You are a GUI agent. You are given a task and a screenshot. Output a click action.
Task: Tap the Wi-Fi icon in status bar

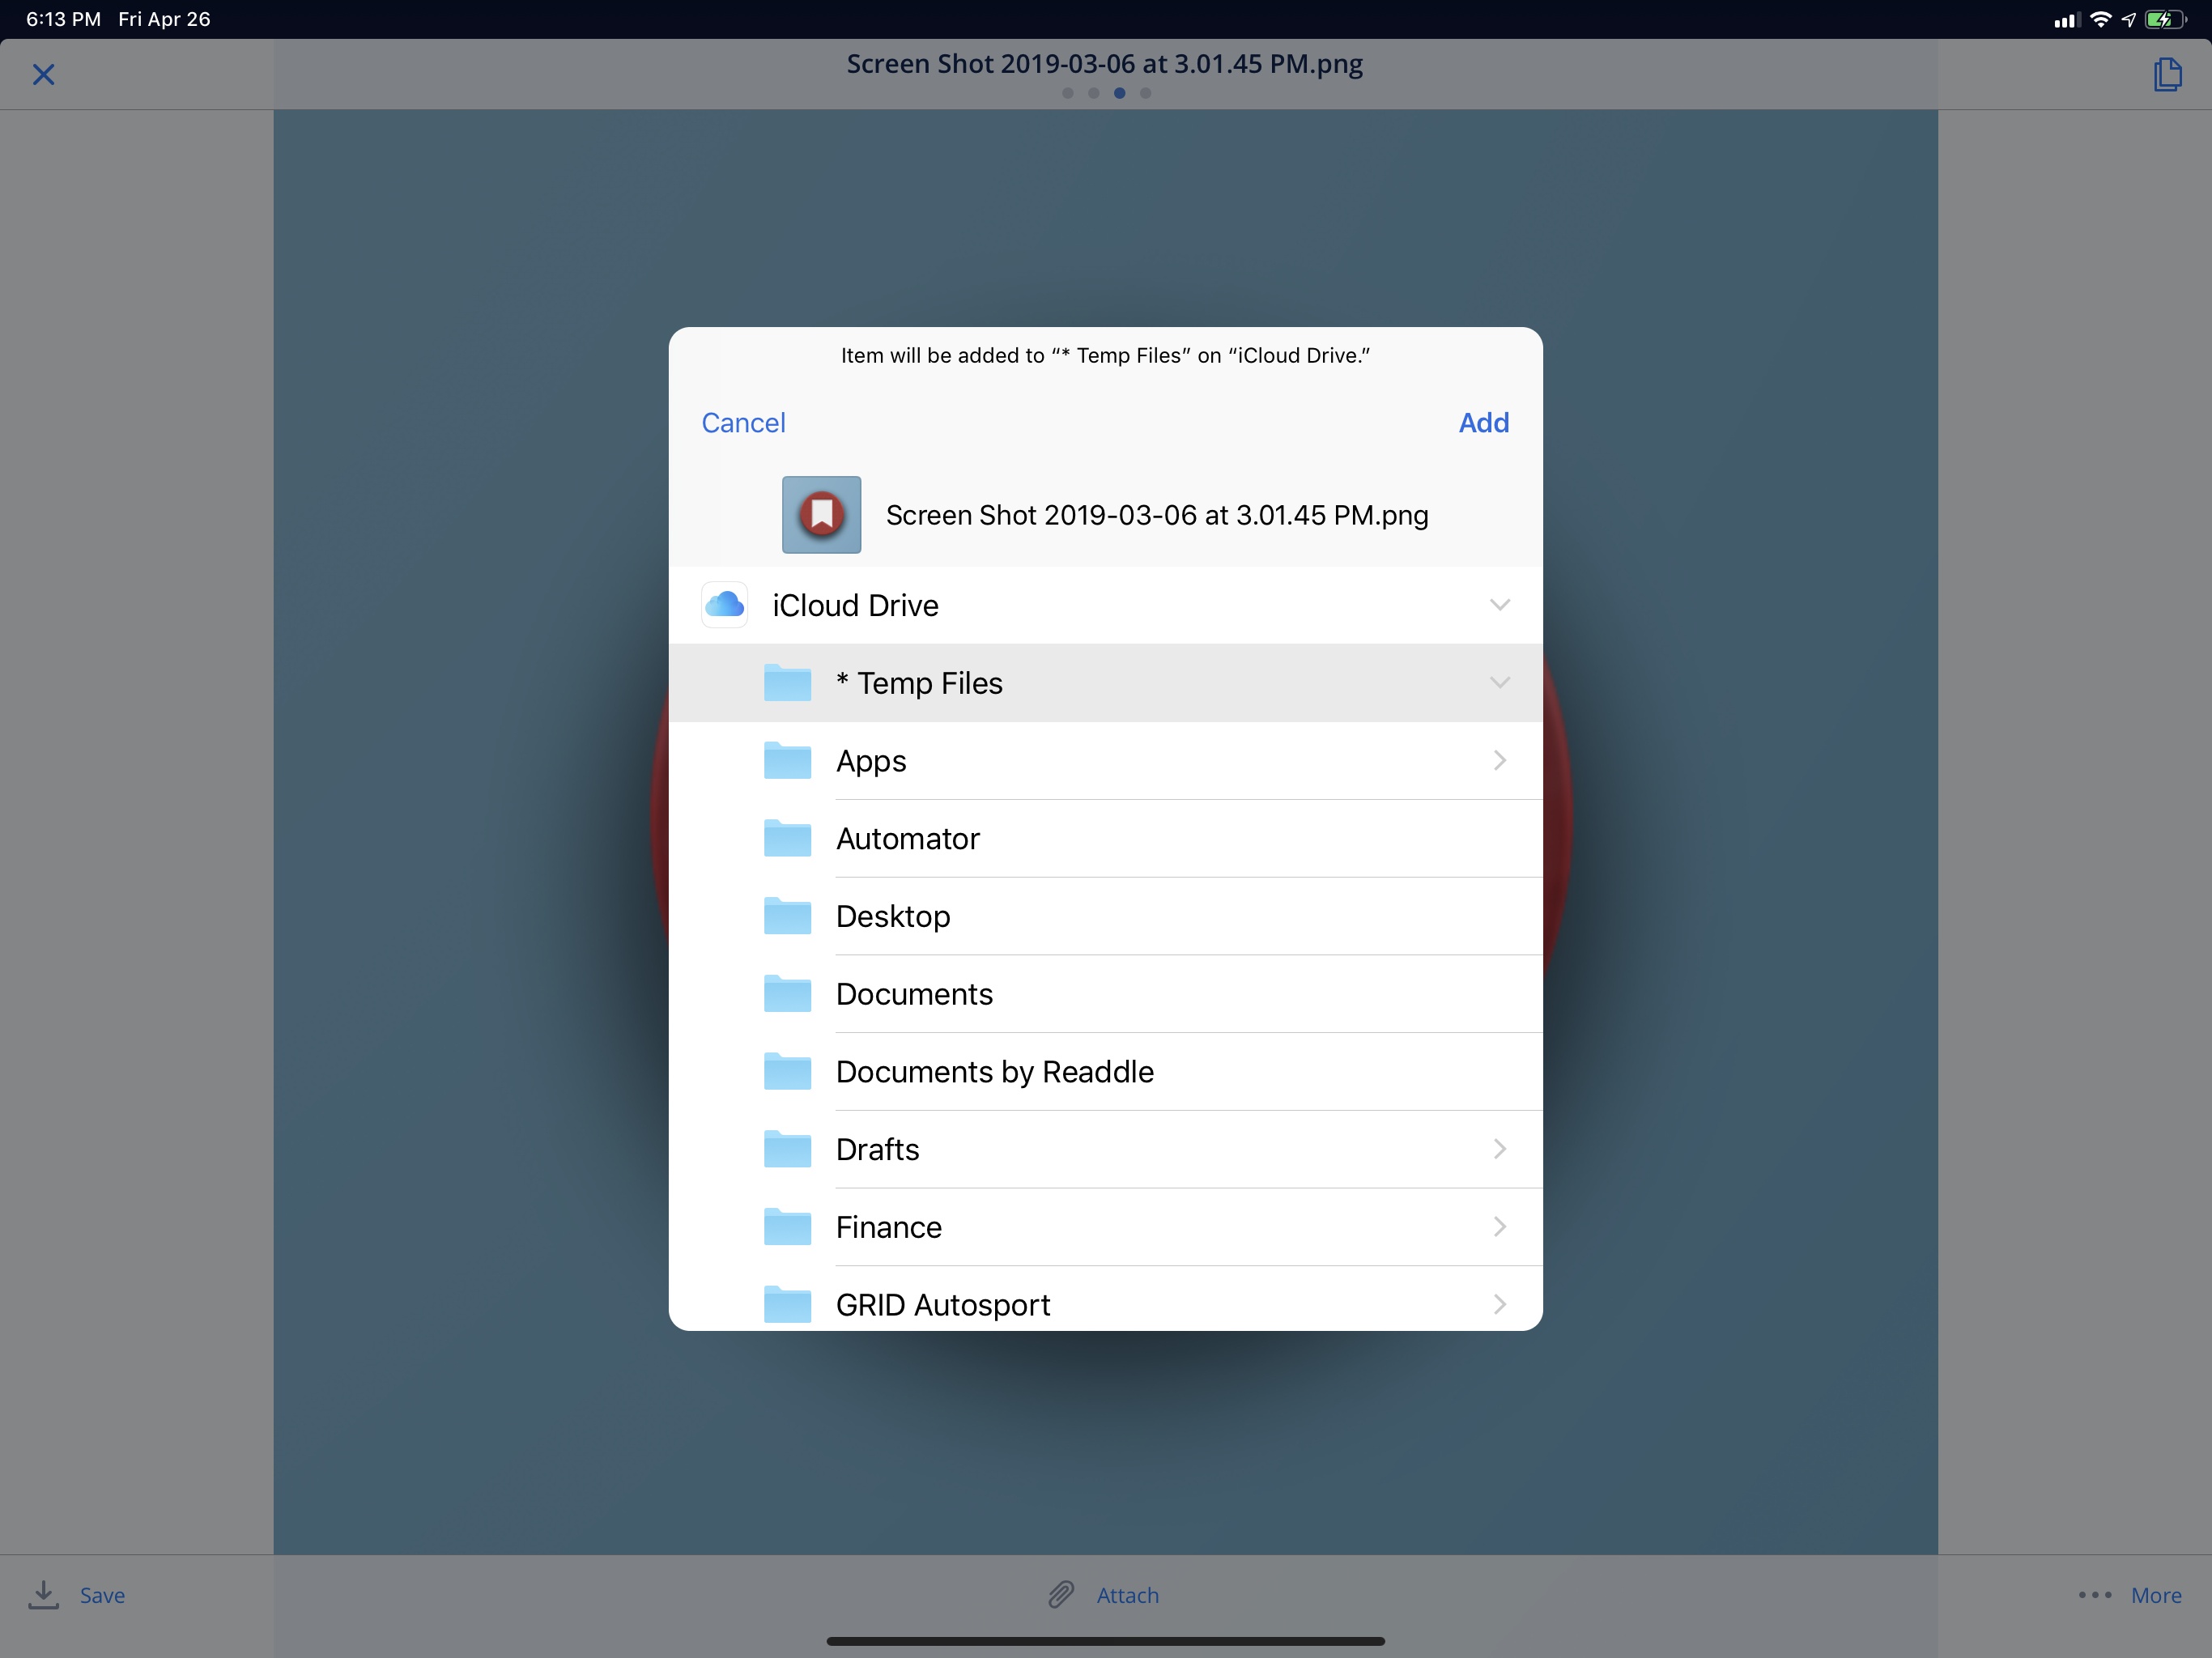coord(2100,19)
